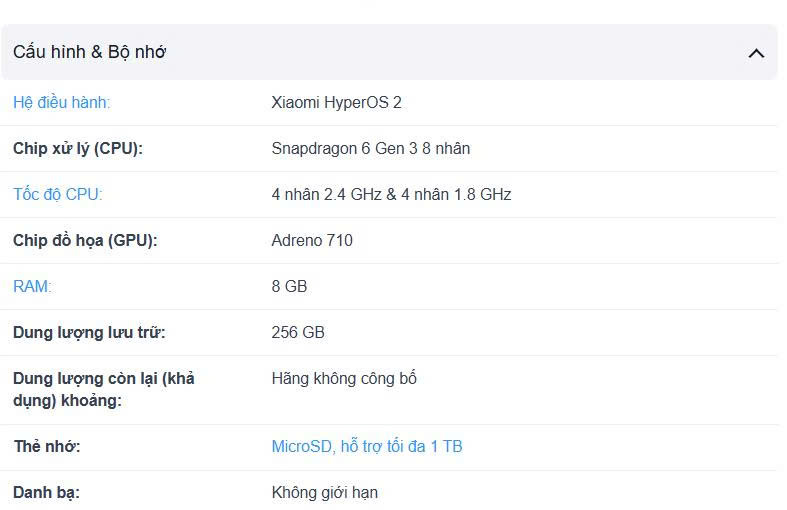Collapse section using the chevron arrow
787x510 pixels.
coord(756,53)
